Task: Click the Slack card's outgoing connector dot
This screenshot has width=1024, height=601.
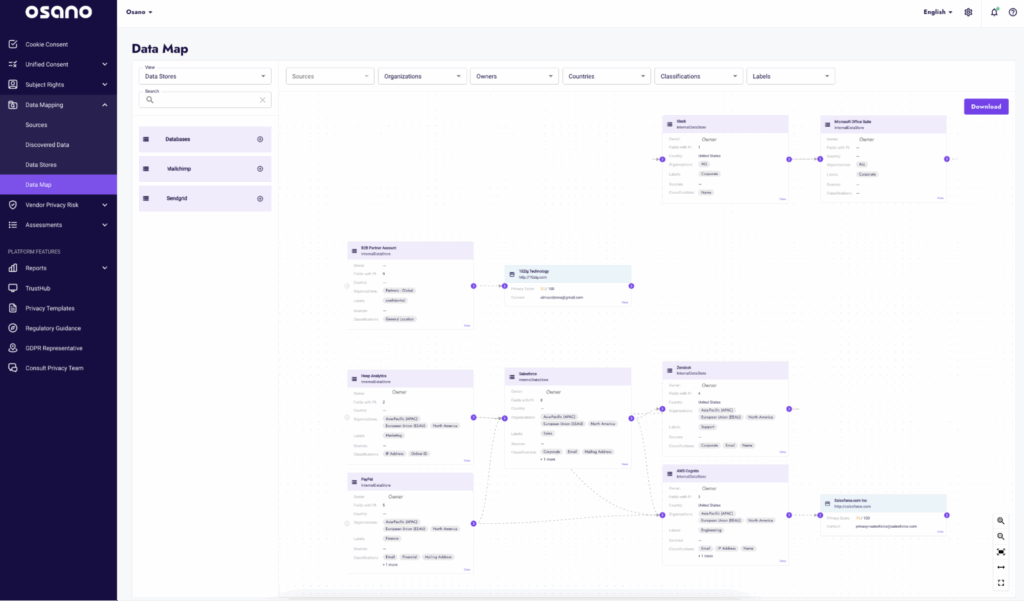Action: point(789,159)
